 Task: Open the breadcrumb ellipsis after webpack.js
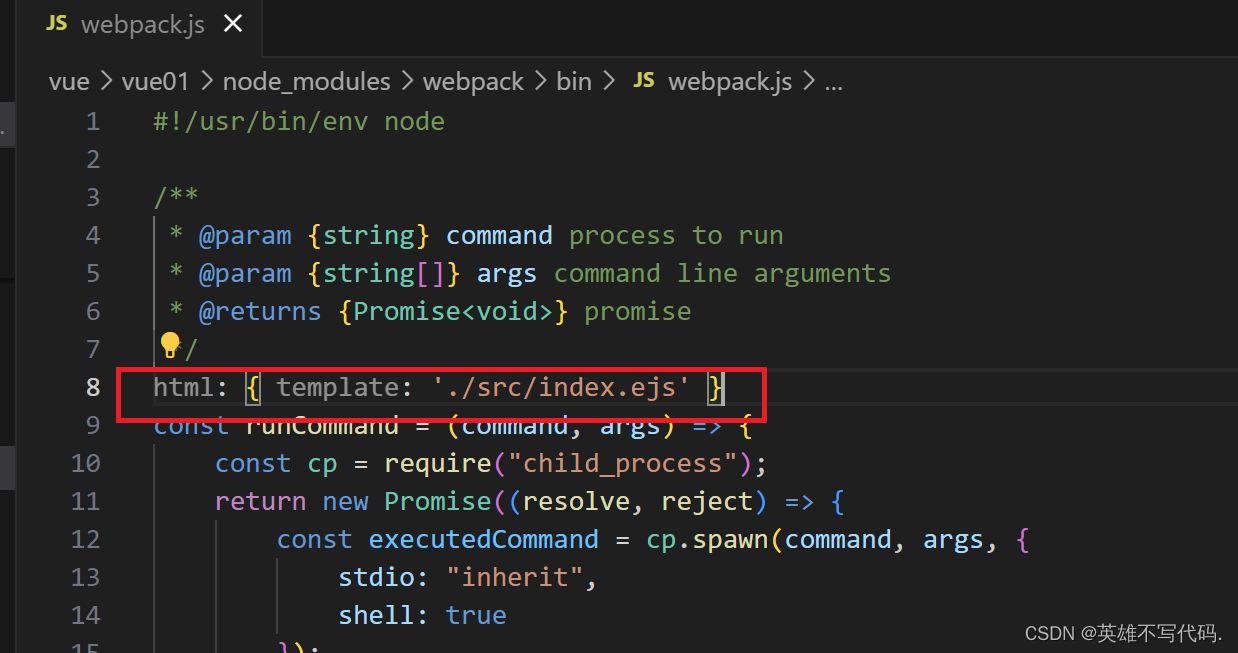tap(833, 83)
